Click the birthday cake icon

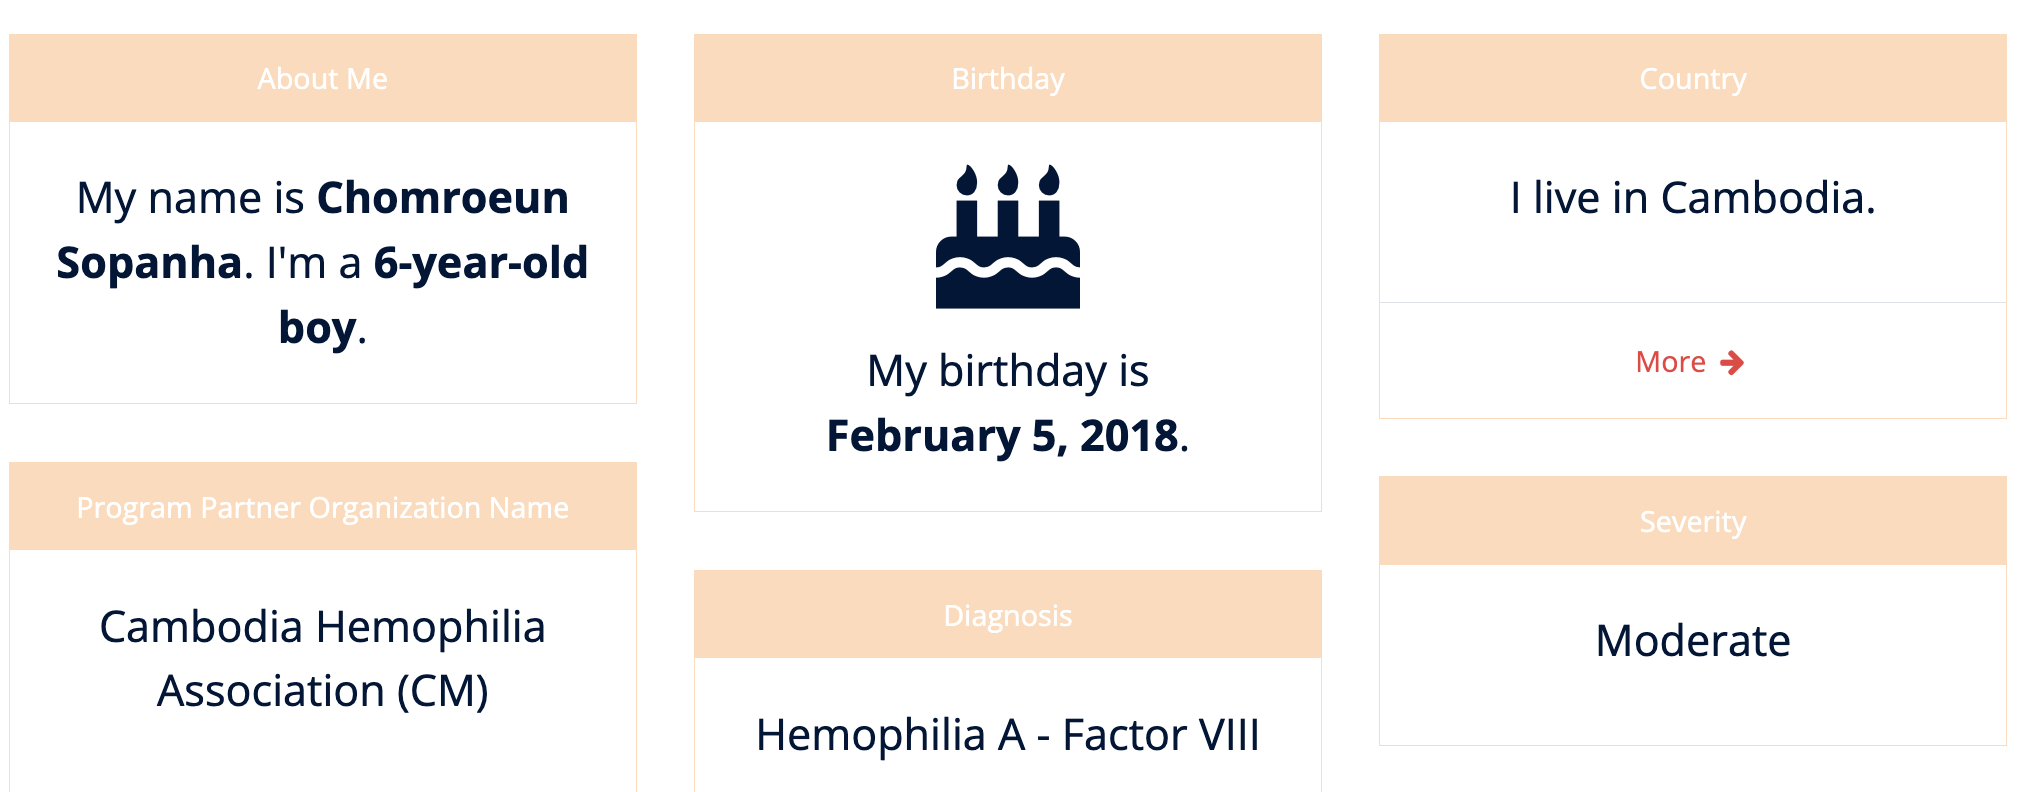click(1007, 237)
